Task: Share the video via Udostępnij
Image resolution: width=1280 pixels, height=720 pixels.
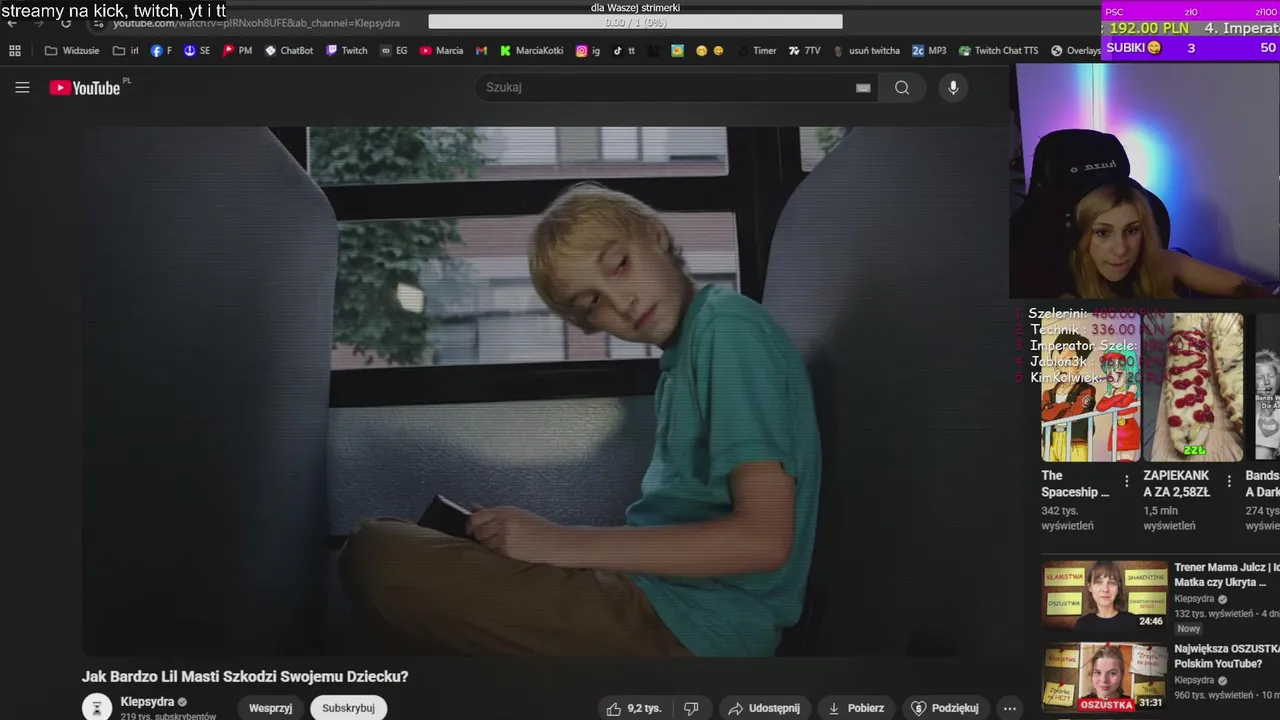Action: [763, 708]
